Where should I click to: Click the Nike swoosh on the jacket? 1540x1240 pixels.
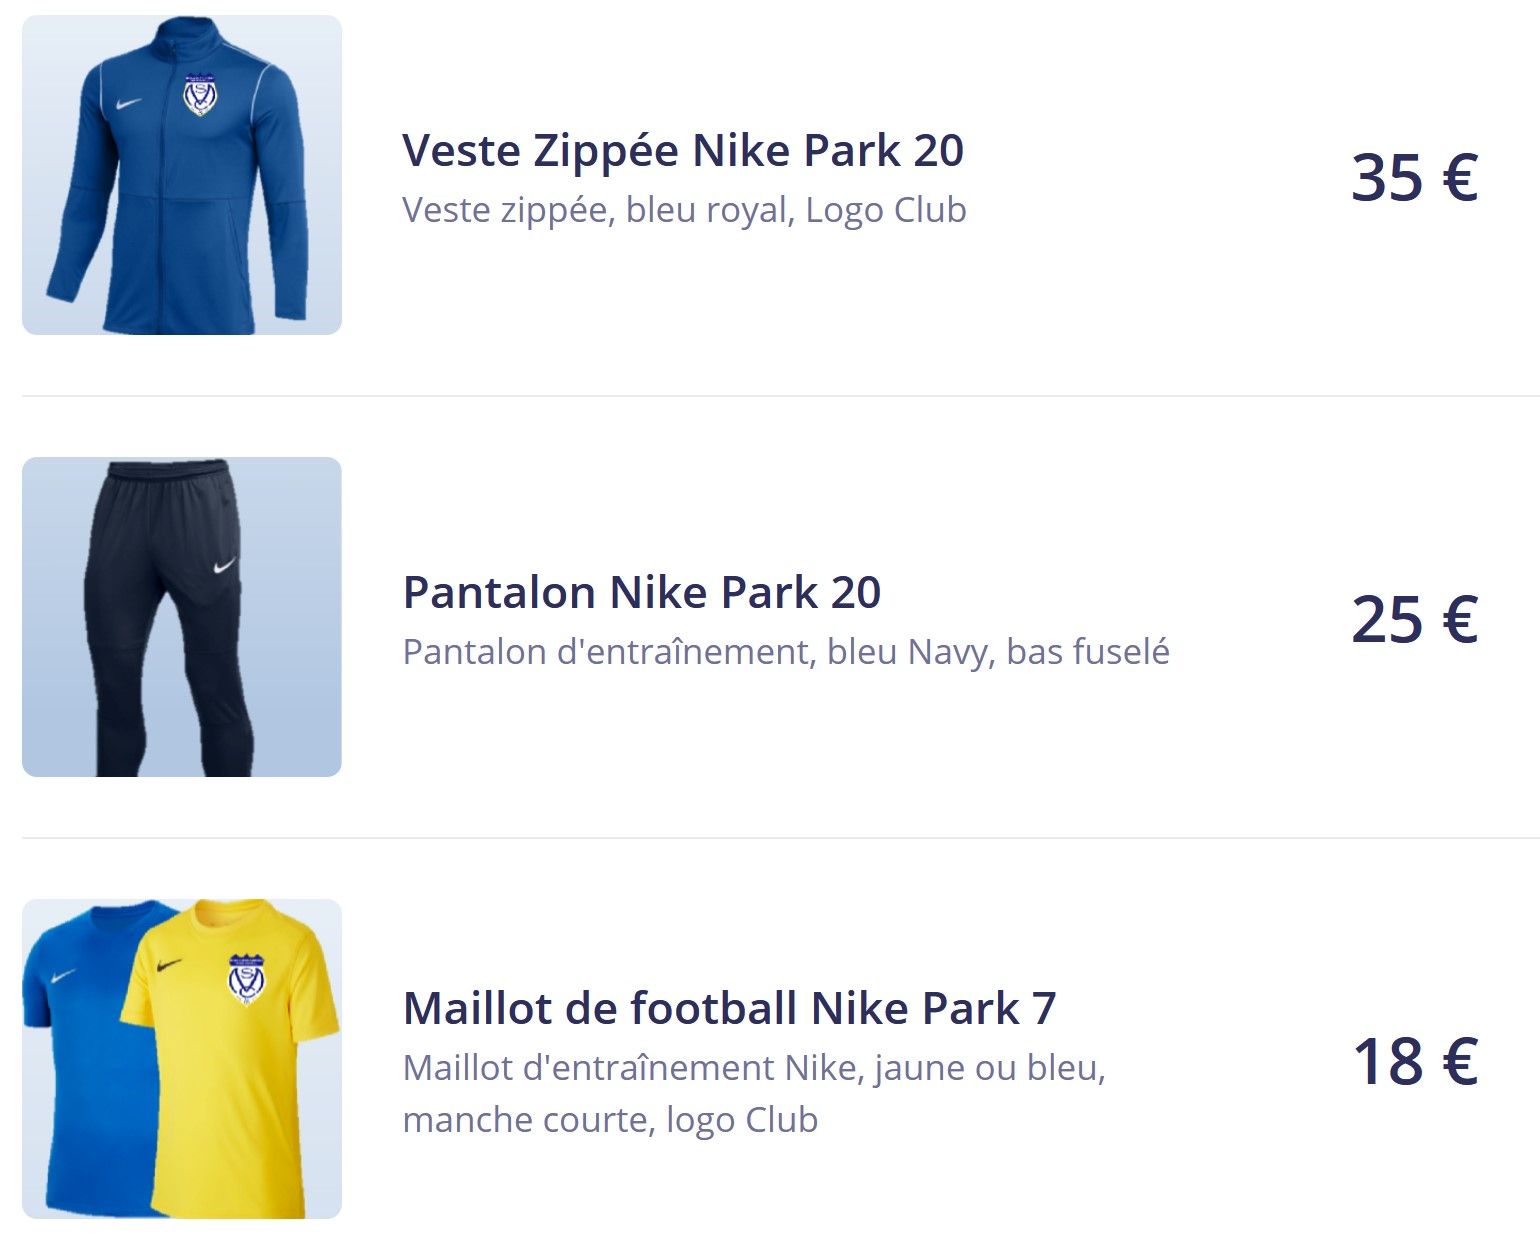(x=127, y=102)
